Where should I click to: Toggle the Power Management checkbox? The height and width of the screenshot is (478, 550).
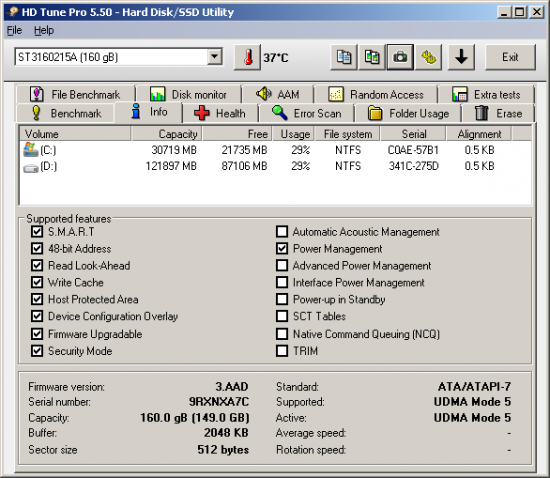(282, 248)
